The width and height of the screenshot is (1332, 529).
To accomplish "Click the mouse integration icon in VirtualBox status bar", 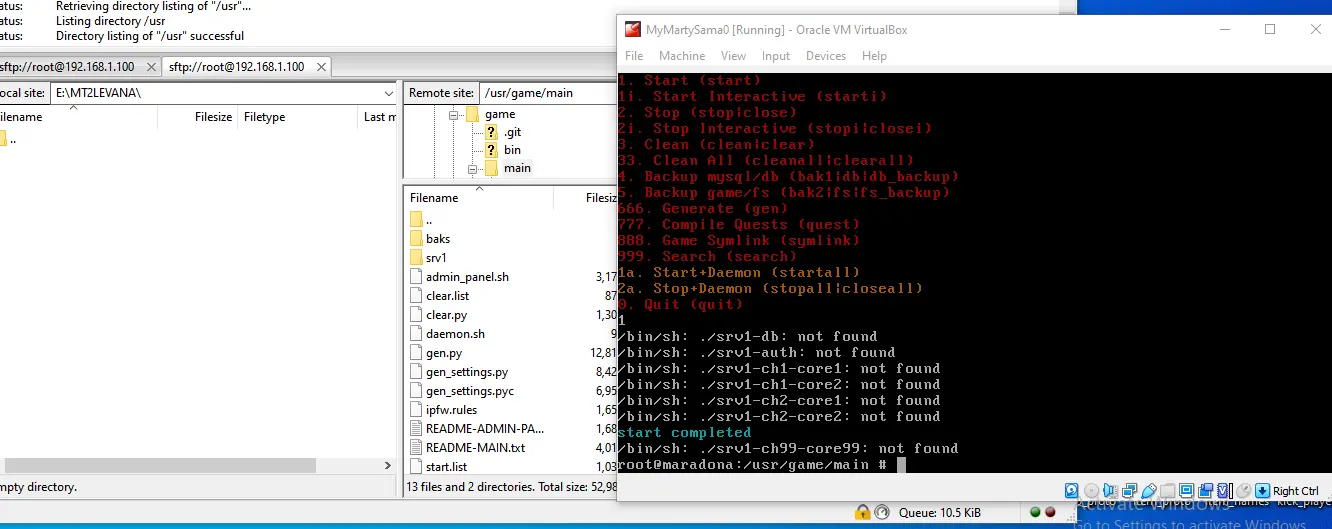I will point(1243,490).
